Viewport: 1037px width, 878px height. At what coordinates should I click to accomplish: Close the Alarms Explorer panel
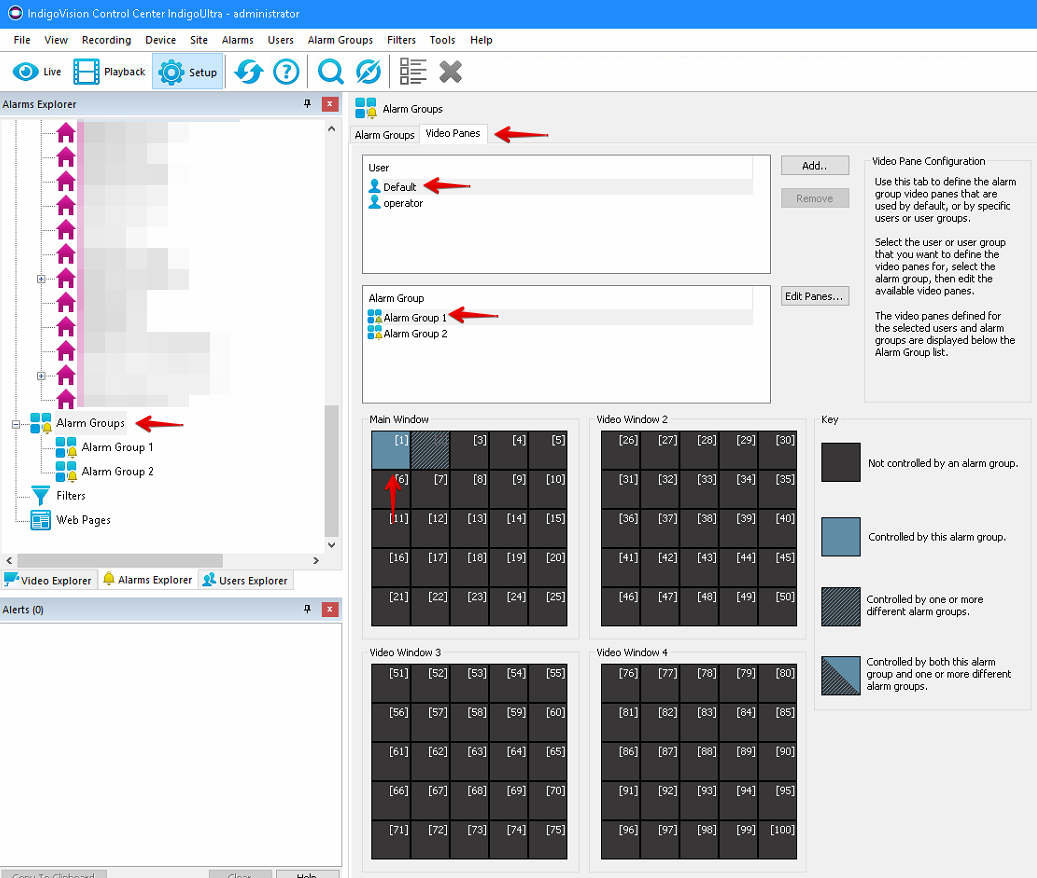pos(330,104)
